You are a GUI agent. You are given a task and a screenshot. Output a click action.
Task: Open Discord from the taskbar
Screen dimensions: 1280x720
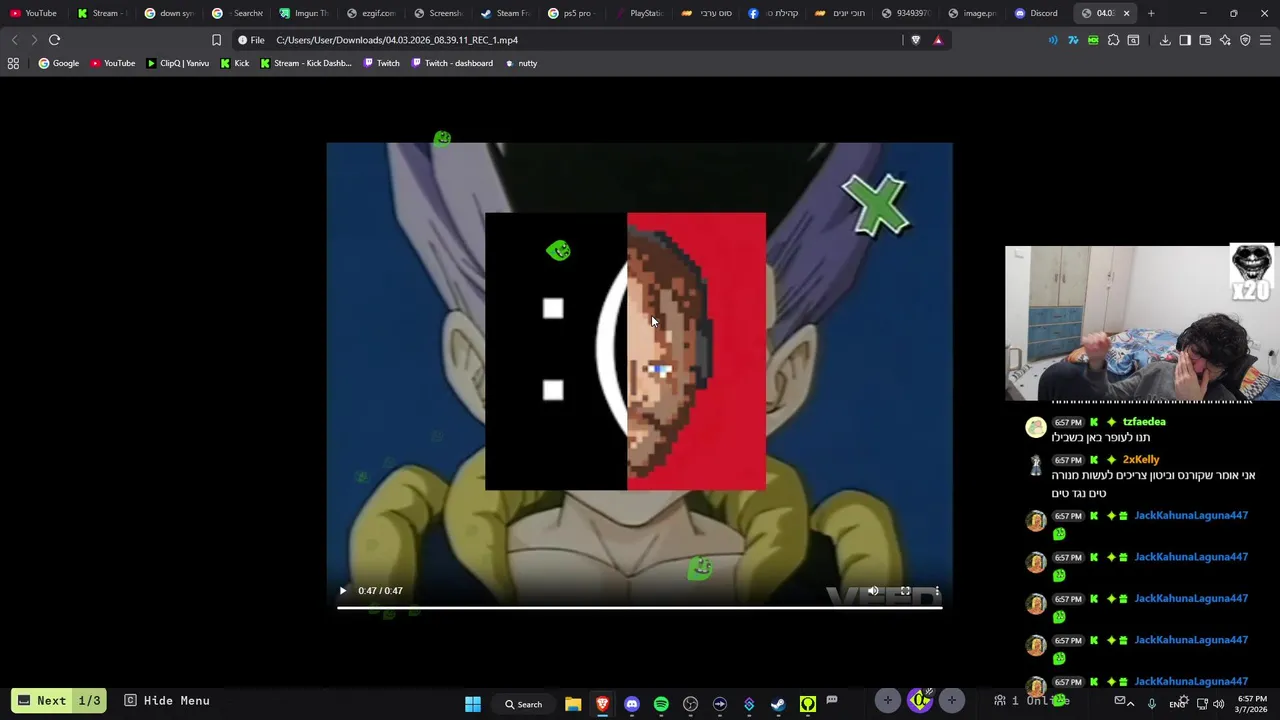tap(632, 704)
